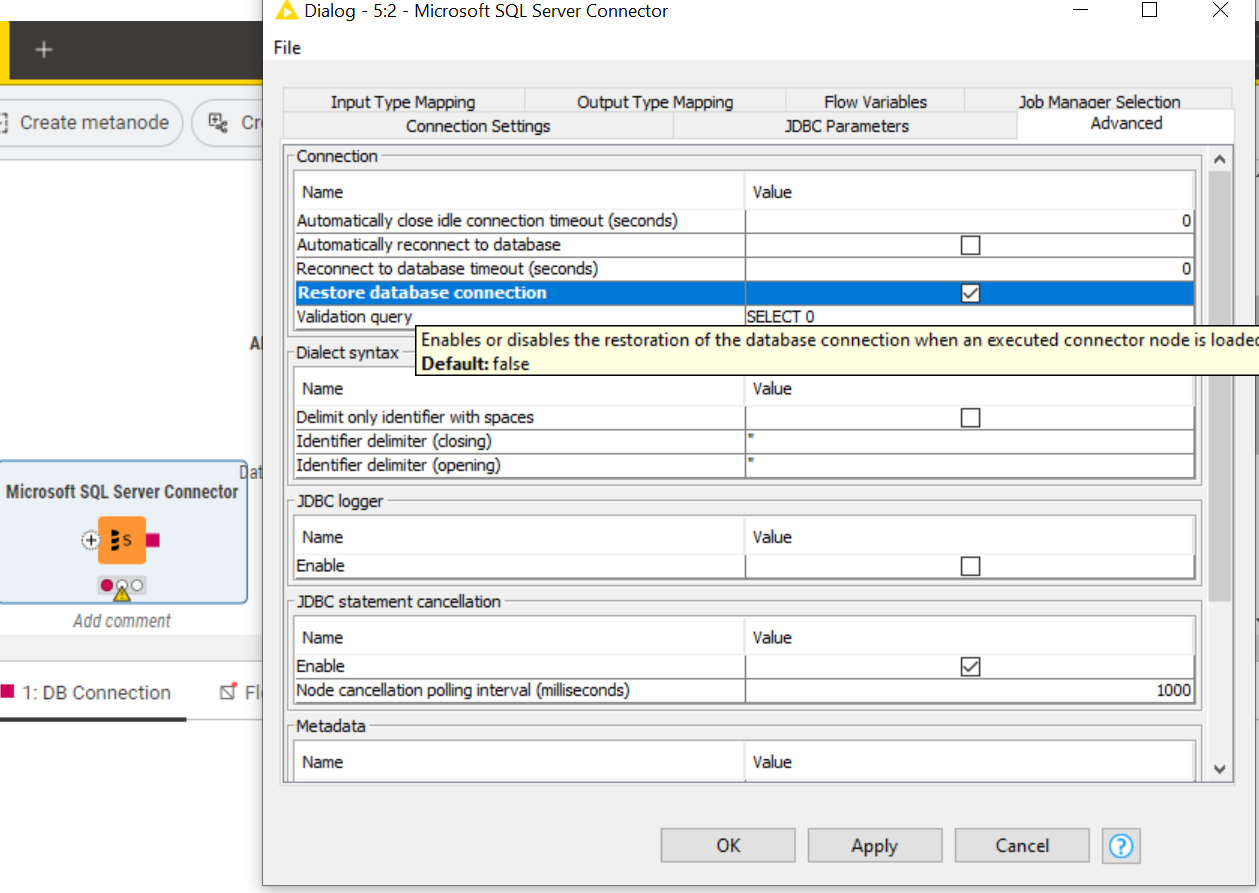Image resolution: width=1259 pixels, height=893 pixels.
Task: Click the vertical scrollbar thumb in the Advanced panel
Action: click(1219, 386)
